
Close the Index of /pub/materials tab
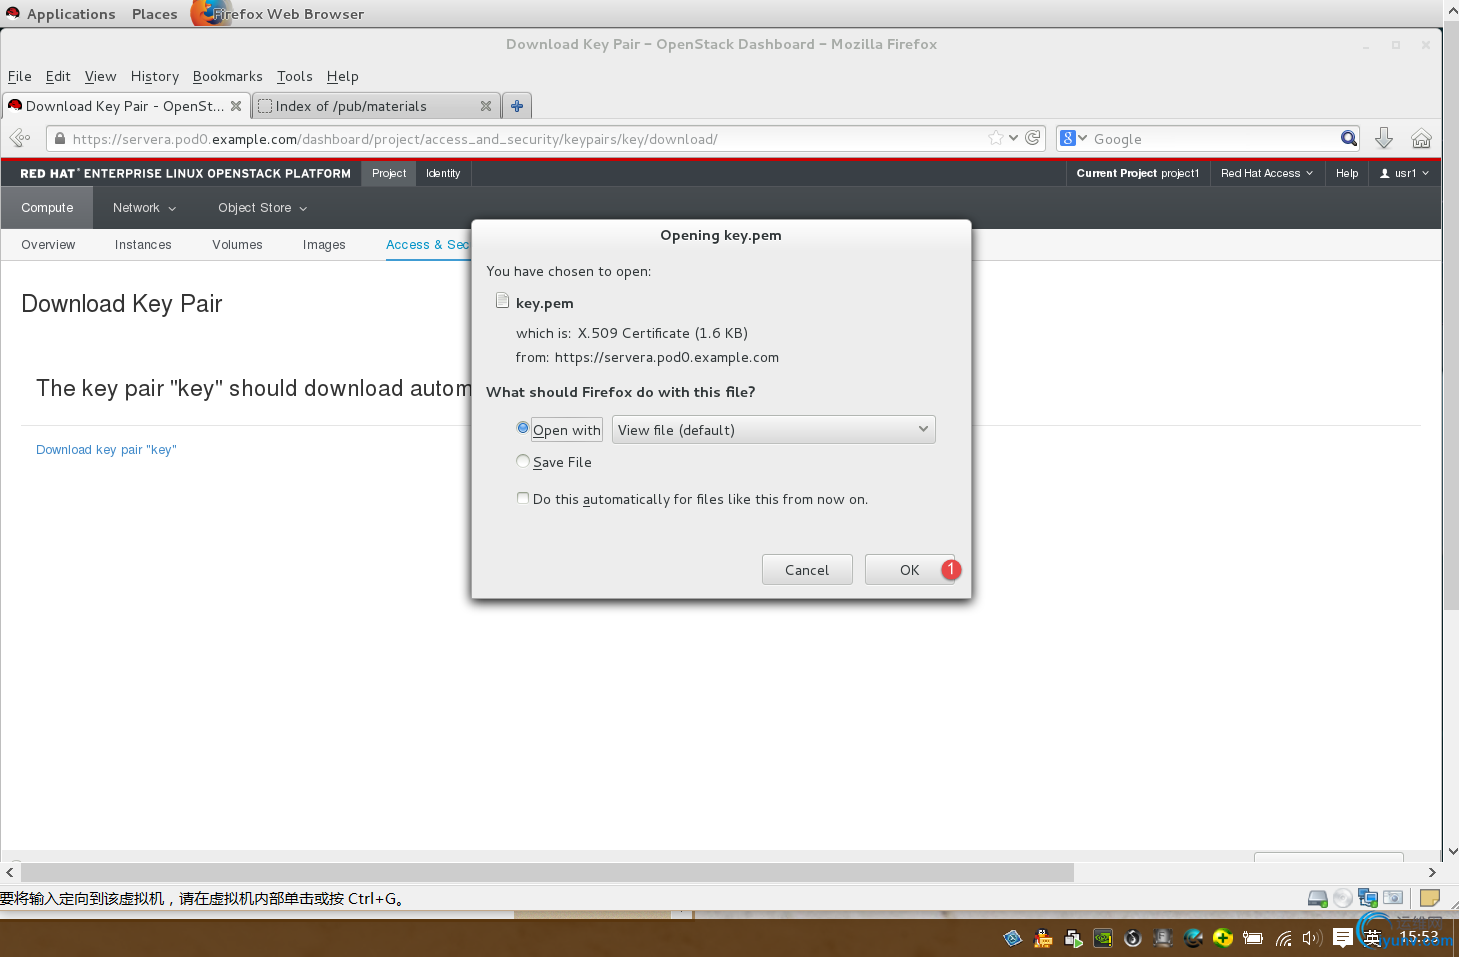click(x=486, y=106)
